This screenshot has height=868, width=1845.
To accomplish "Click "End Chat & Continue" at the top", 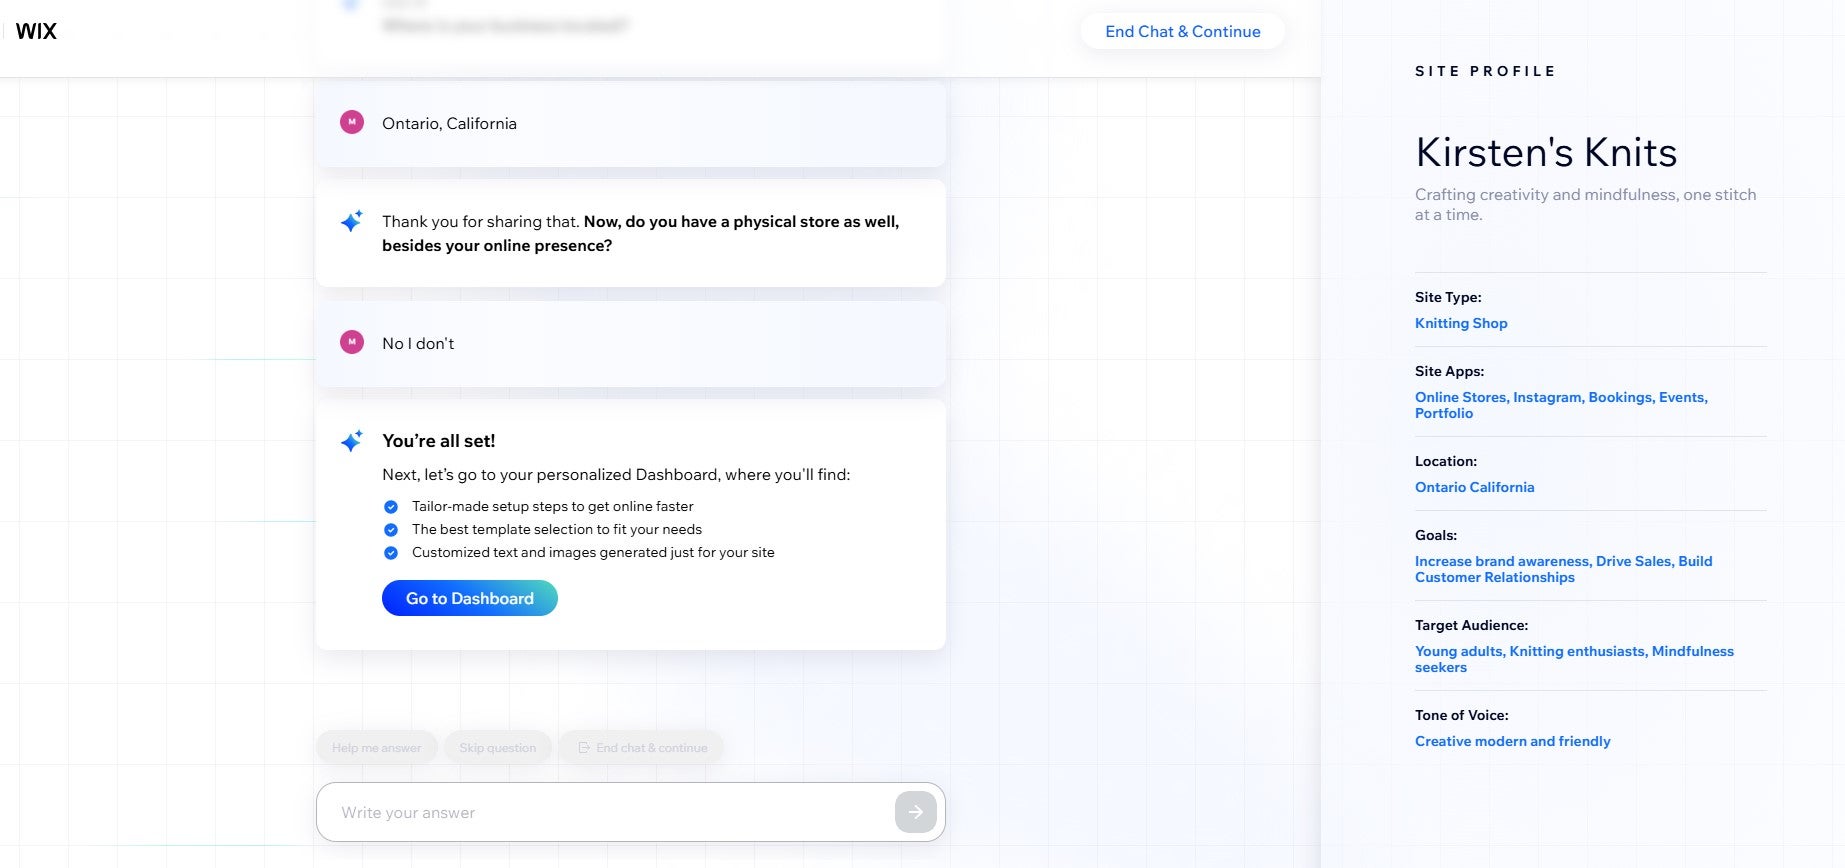I will pos(1182,31).
